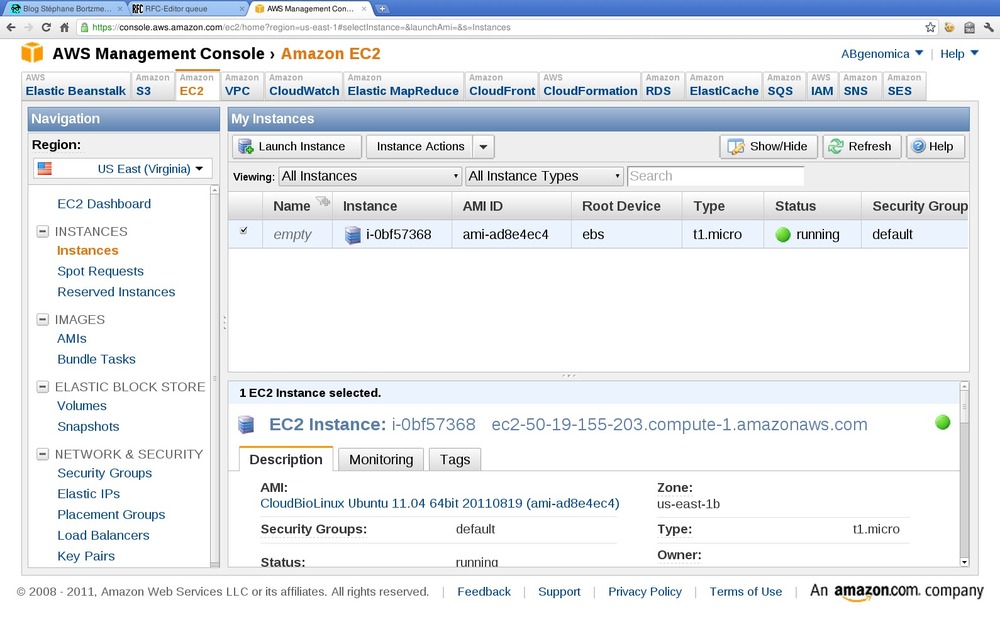Image resolution: width=1000 pixels, height=624 pixels.
Task: Open the CloudBioLinux Ubuntu AMI link
Action: (x=439, y=503)
